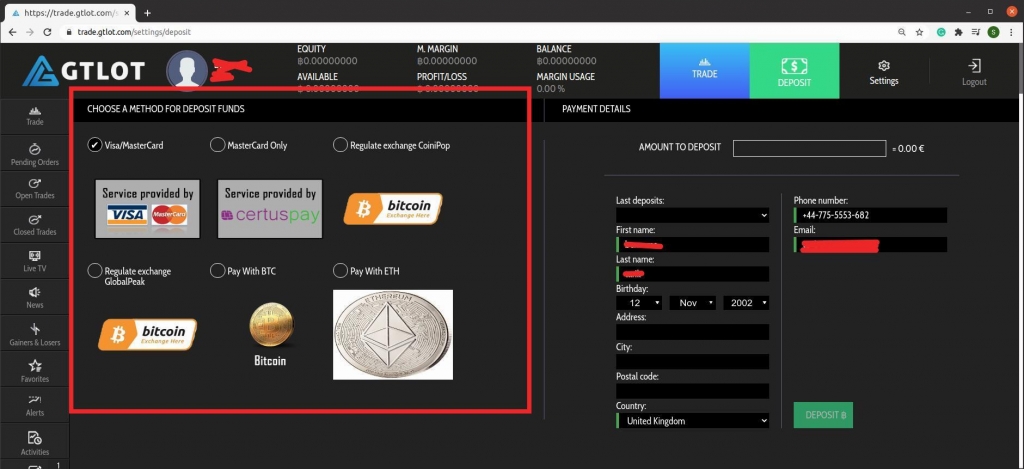Click the gold Bitcoin coin image

tap(271, 325)
